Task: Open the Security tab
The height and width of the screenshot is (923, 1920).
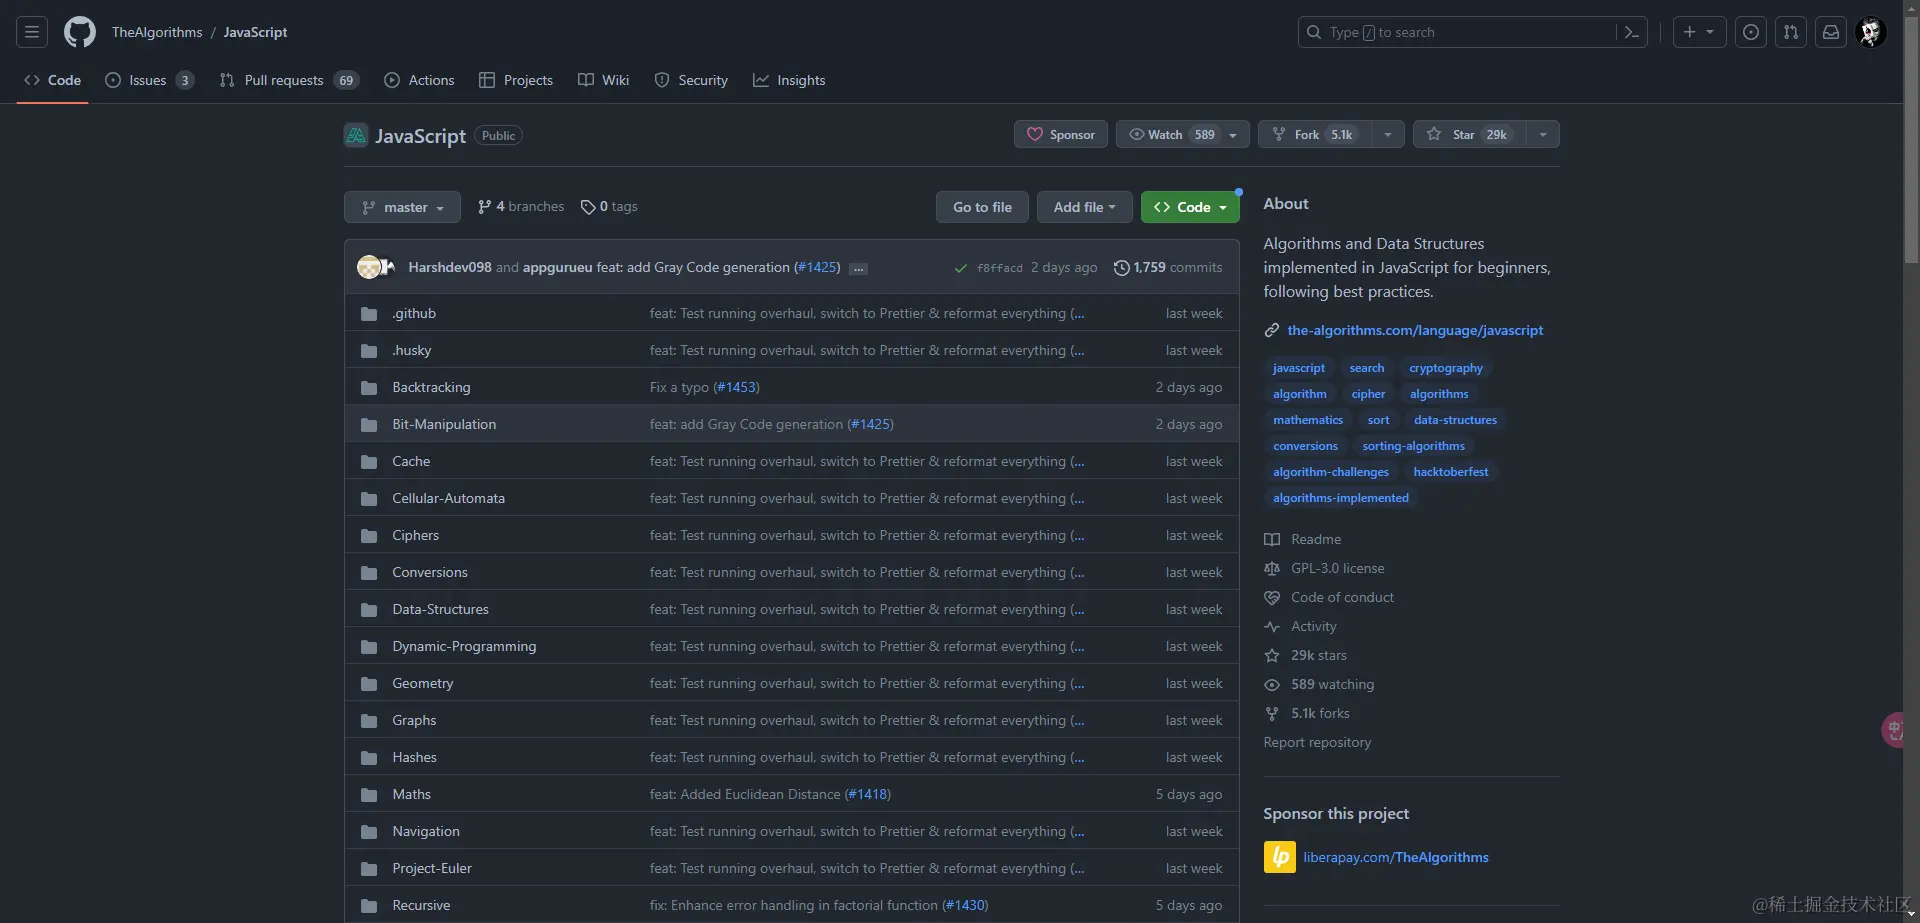Action: point(691,80)
